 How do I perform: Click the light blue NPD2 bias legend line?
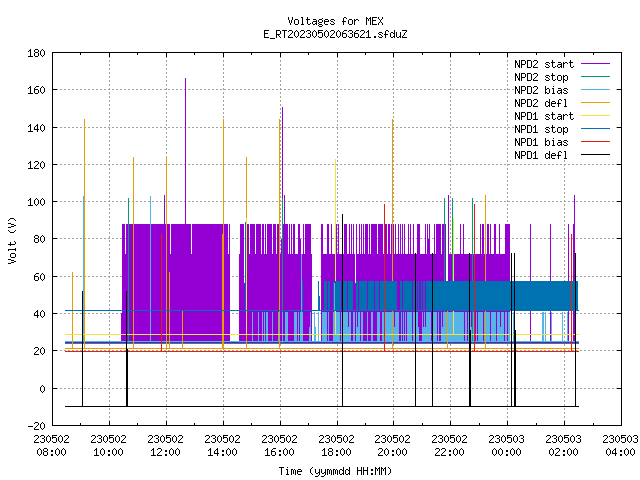click(596, 89)
